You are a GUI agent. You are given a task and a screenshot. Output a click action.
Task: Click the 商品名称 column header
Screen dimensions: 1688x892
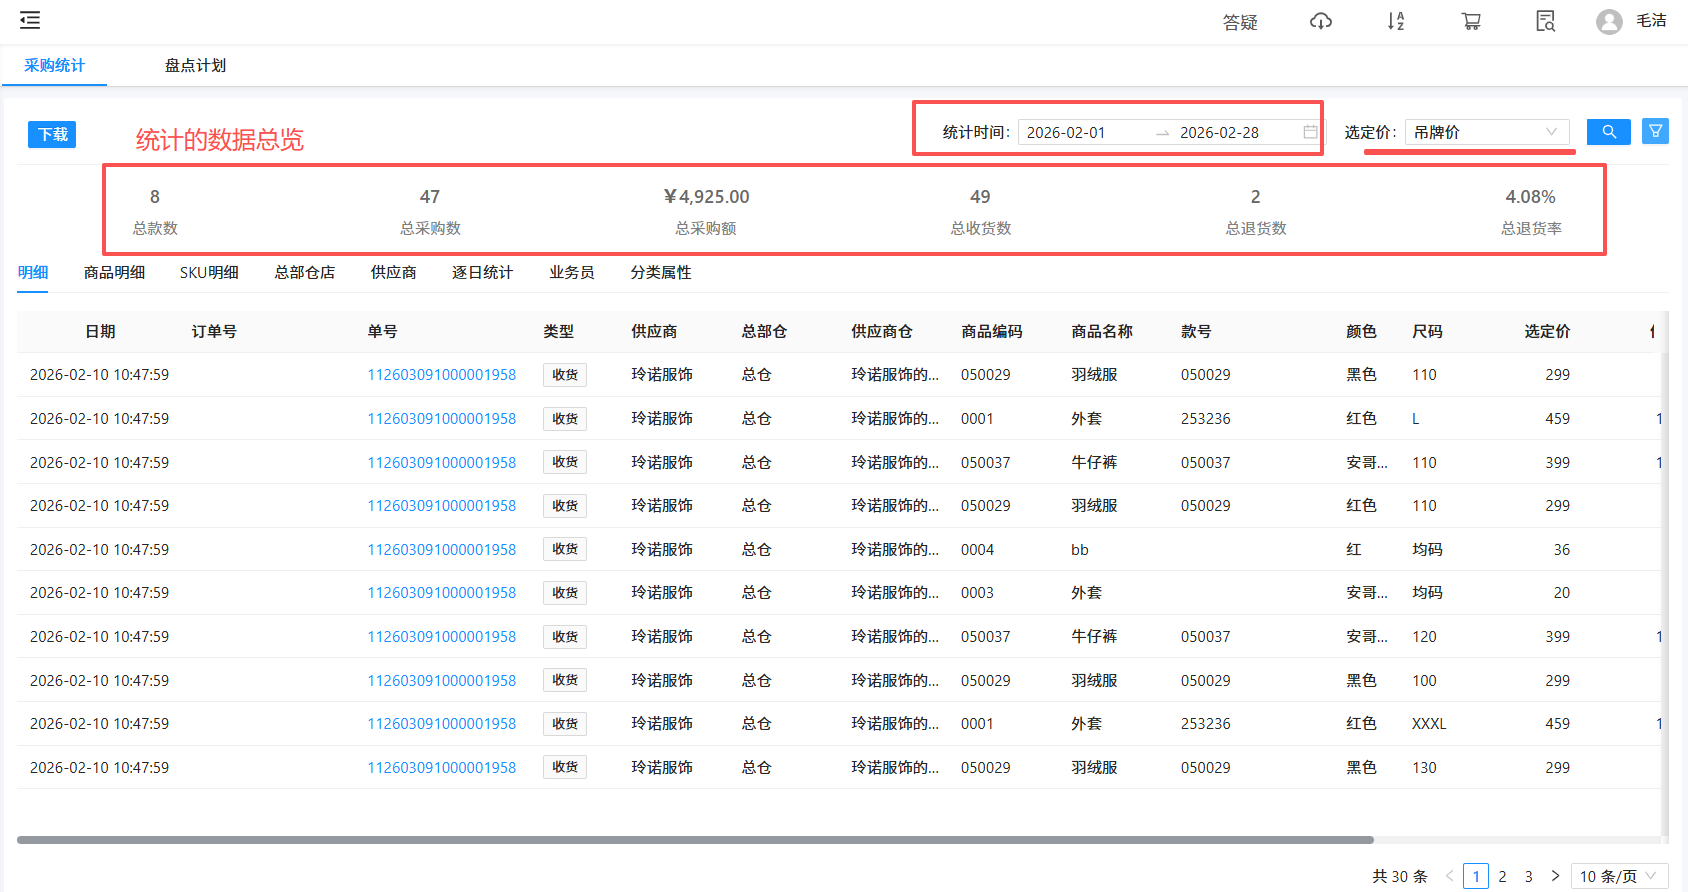click(1102, 331)
